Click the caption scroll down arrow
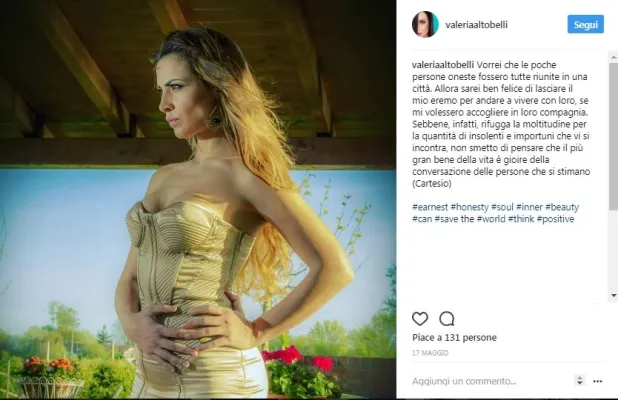 pyautogui.click(x=614, y=295)
